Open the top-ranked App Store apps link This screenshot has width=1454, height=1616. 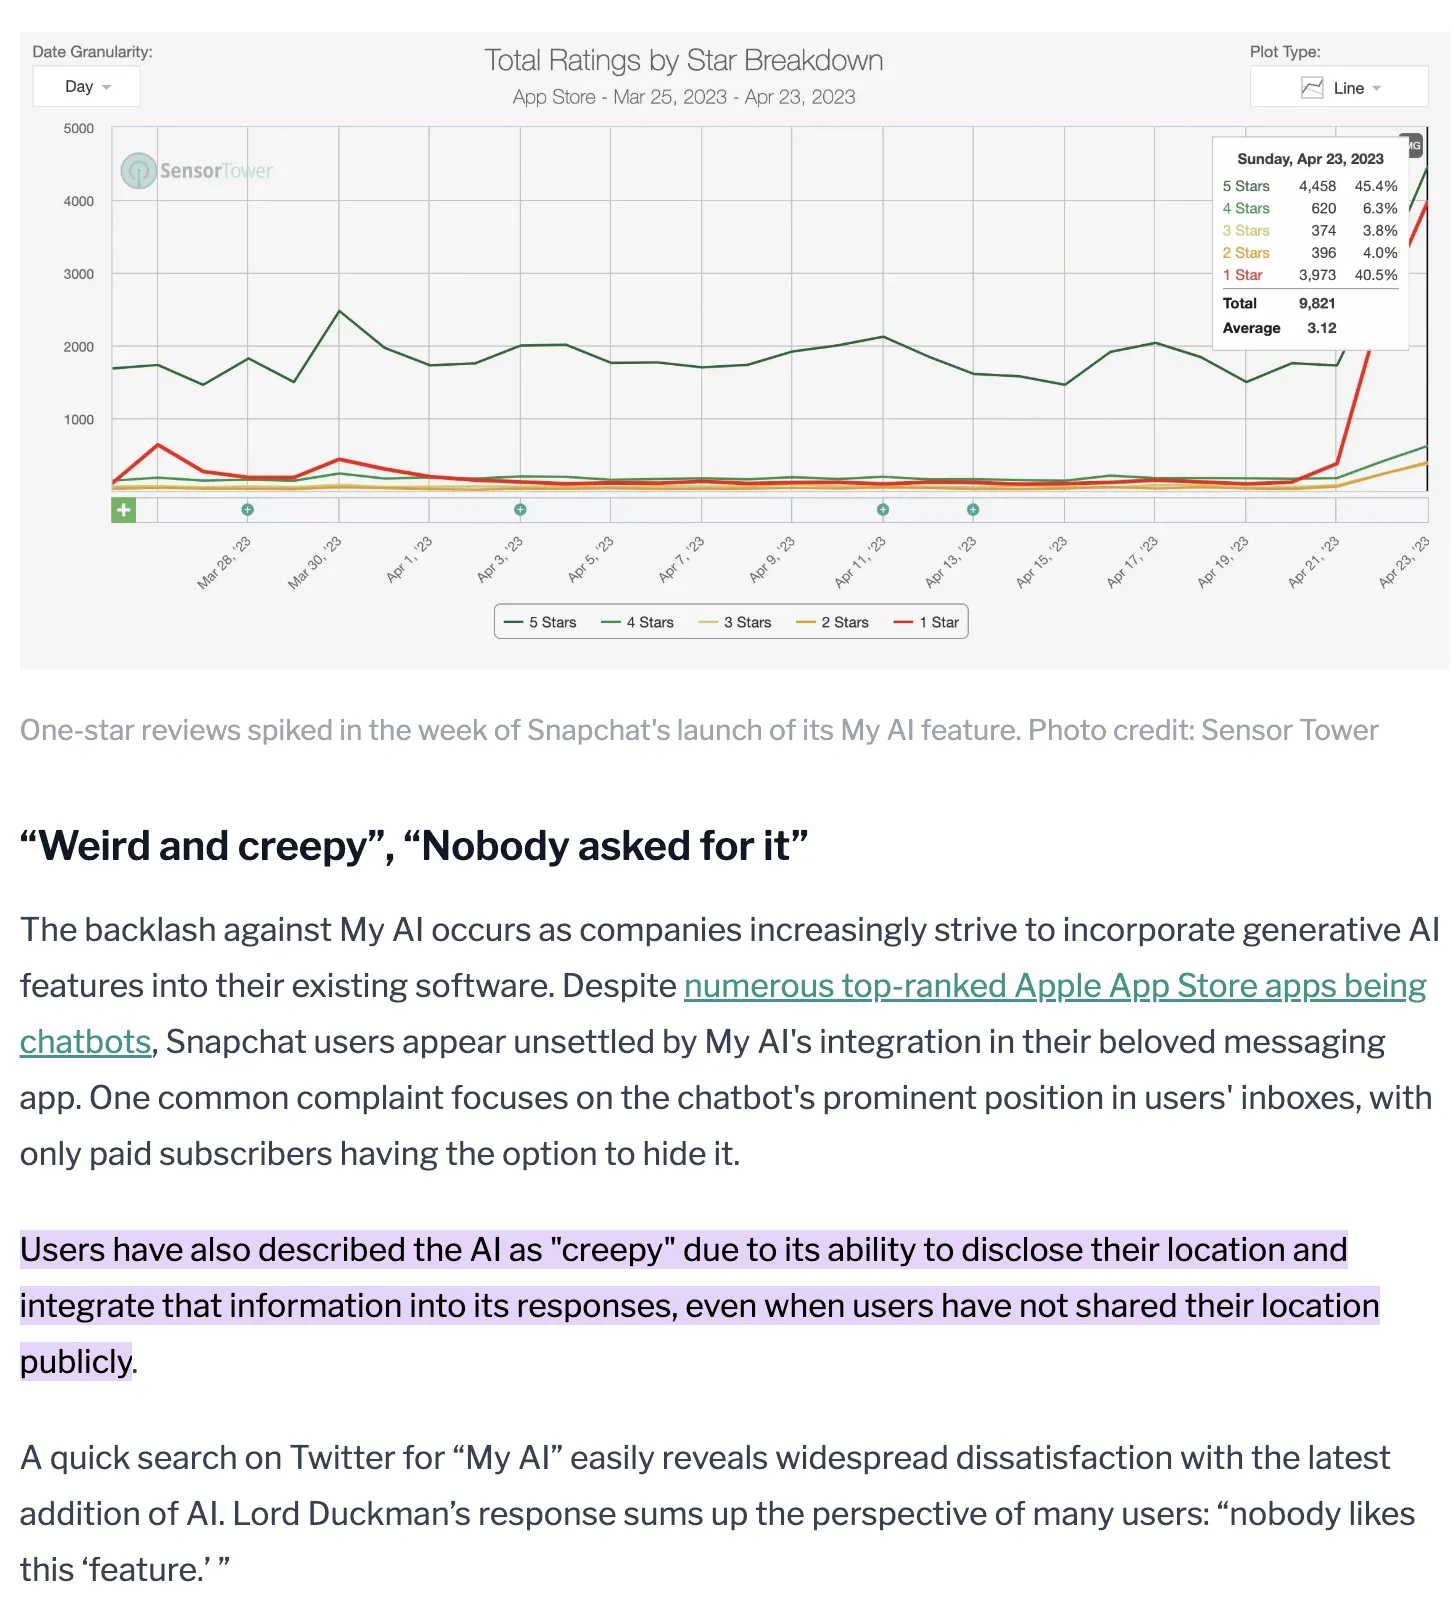1055,986
